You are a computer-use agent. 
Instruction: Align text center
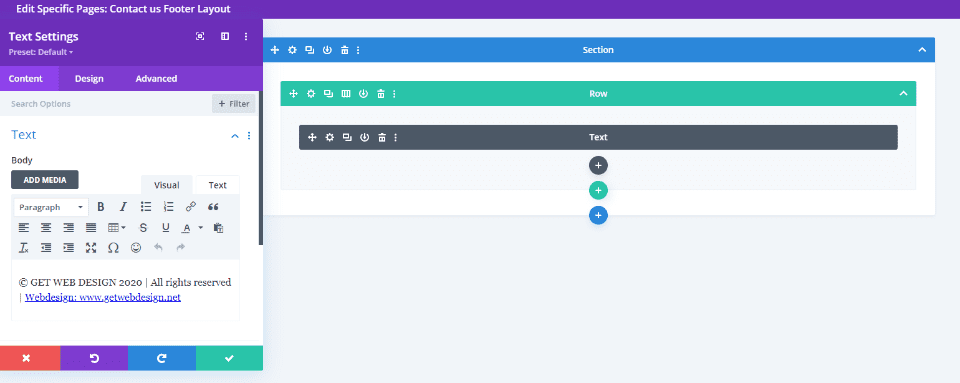coord(46,228)
